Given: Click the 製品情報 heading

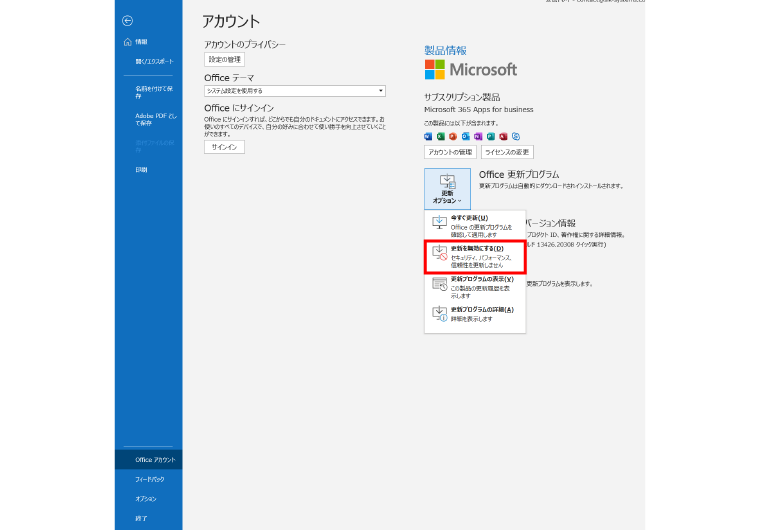Looking at the screenshot, I should [445, 50].
